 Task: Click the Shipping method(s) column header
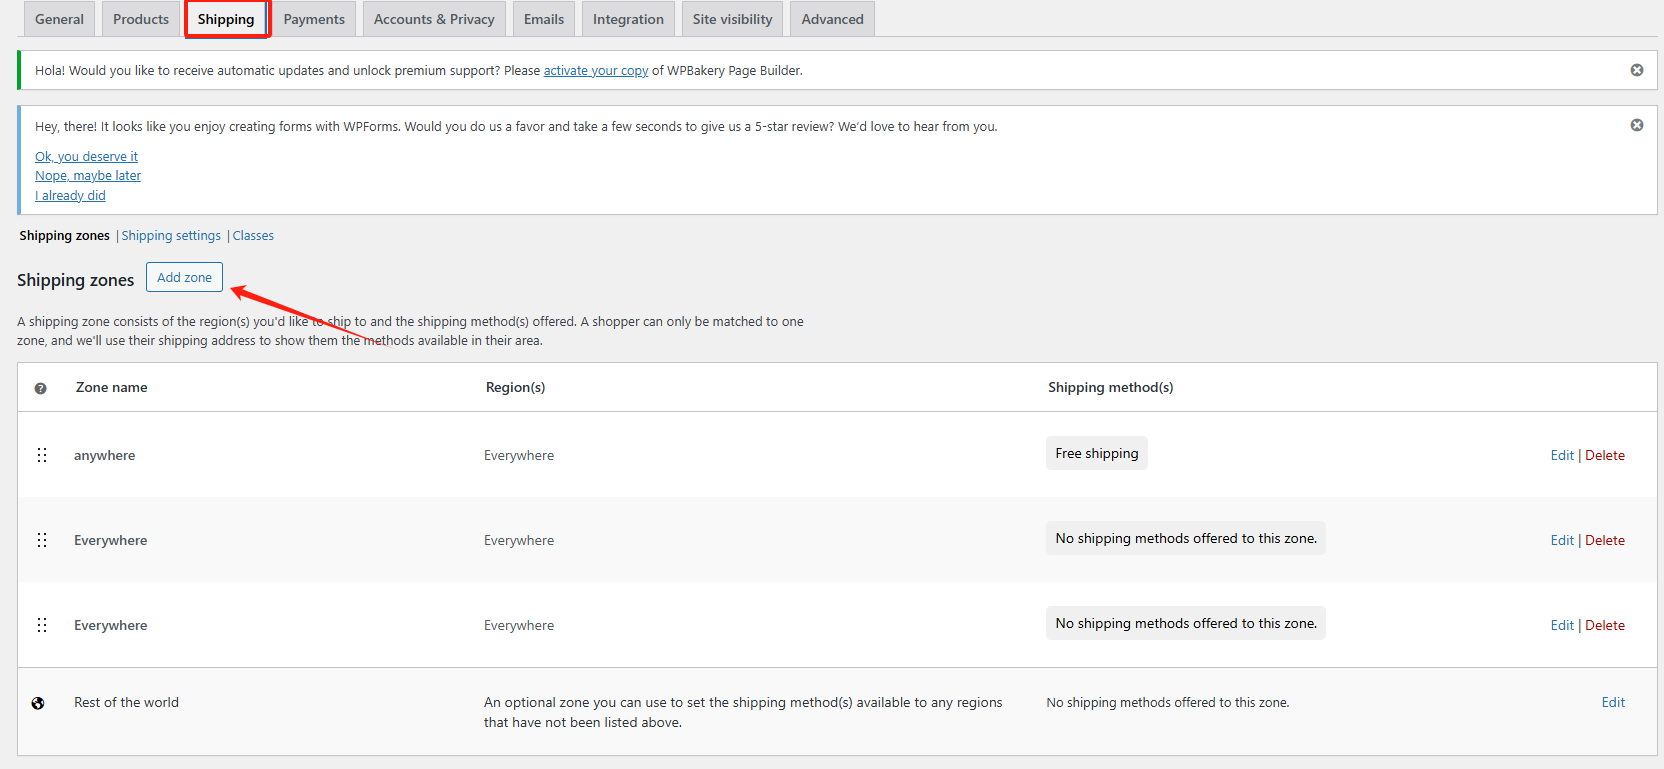(x=1110, y=387)
